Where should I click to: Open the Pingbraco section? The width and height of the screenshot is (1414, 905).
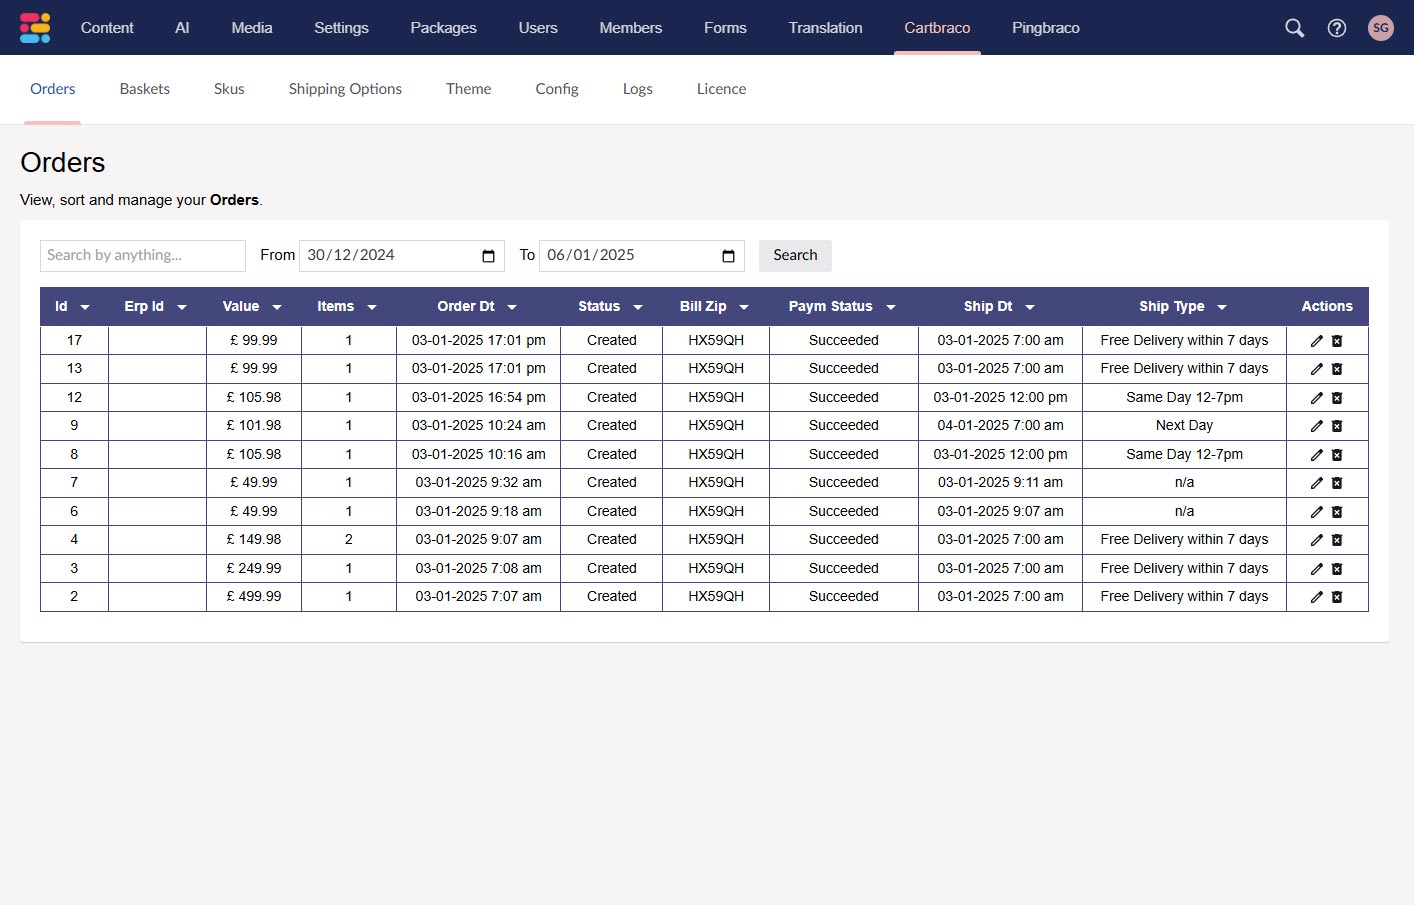[x=1046, y=28]
